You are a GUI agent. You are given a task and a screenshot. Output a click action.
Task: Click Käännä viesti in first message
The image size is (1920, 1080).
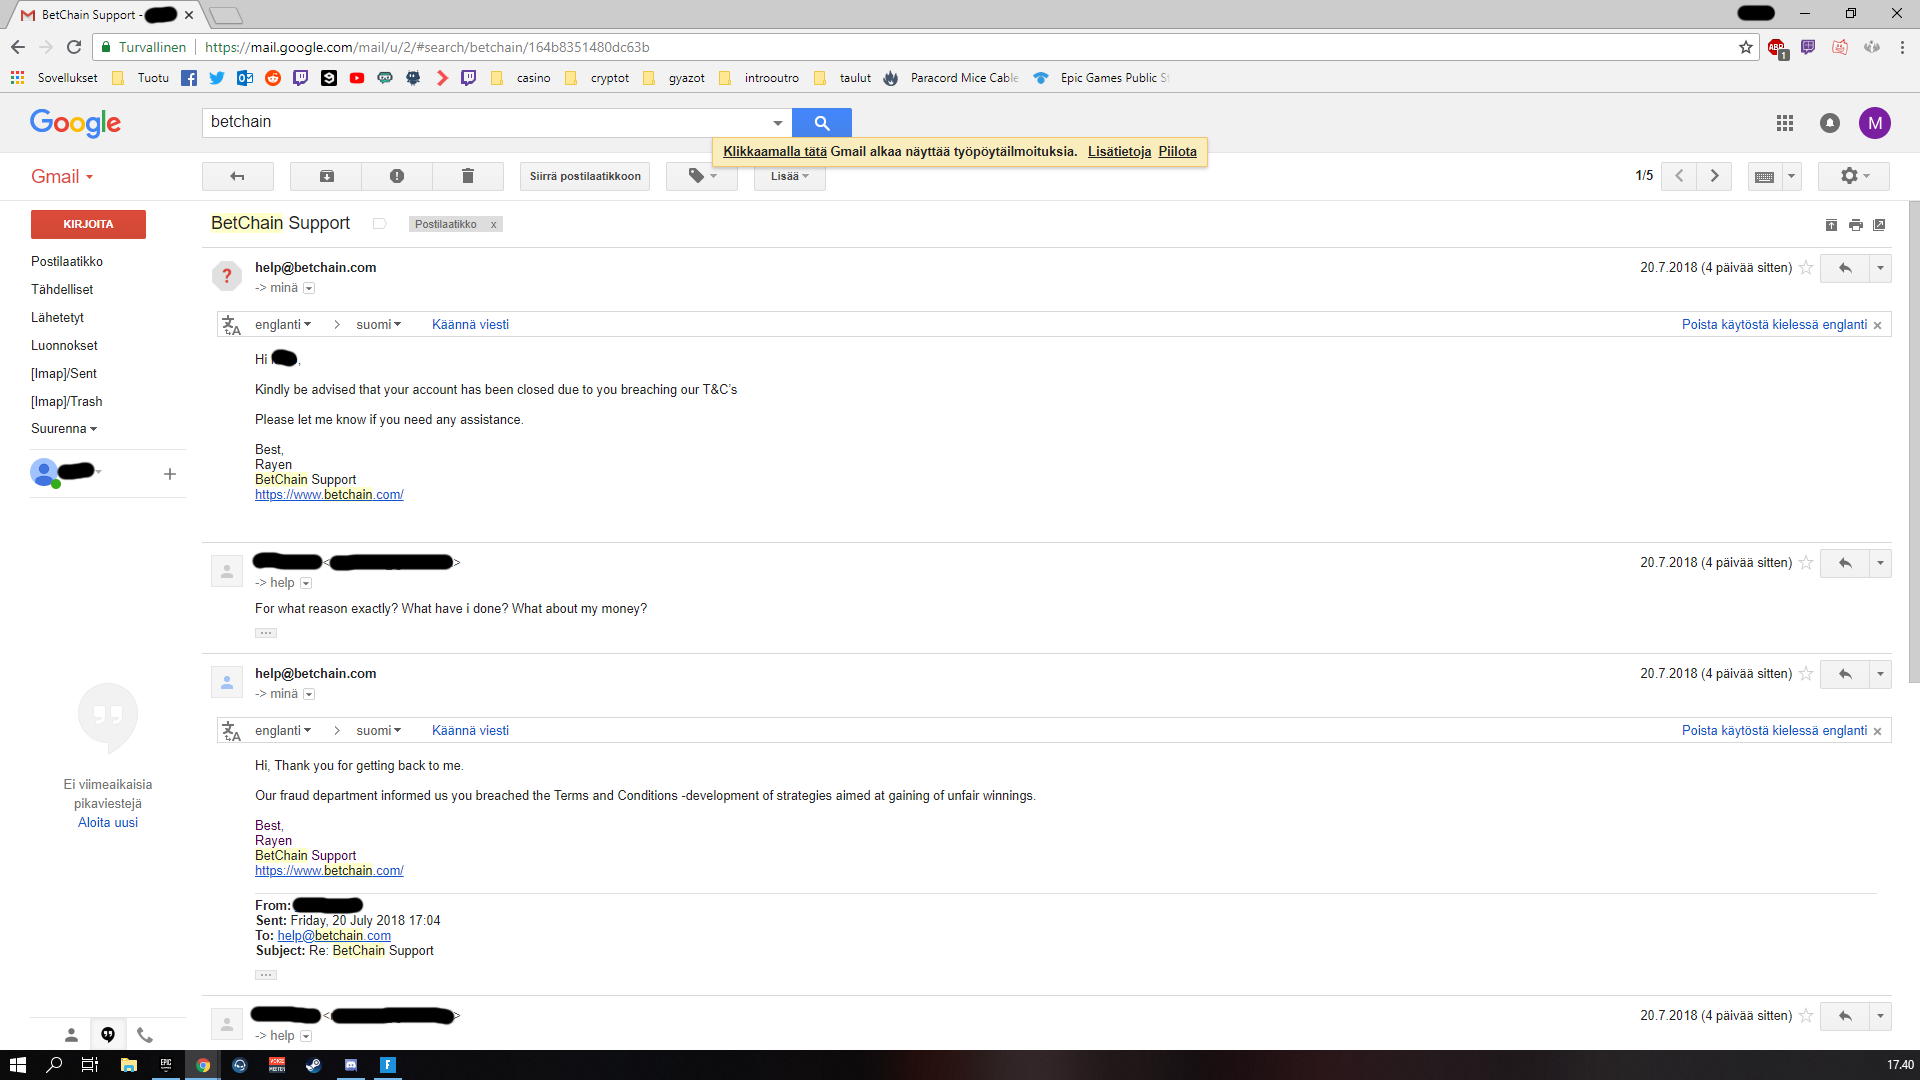point(470,324)
